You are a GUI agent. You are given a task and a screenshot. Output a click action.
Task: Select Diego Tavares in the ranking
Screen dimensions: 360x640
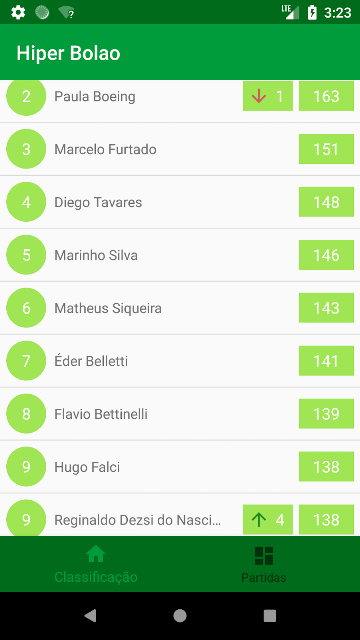[180, 202]
